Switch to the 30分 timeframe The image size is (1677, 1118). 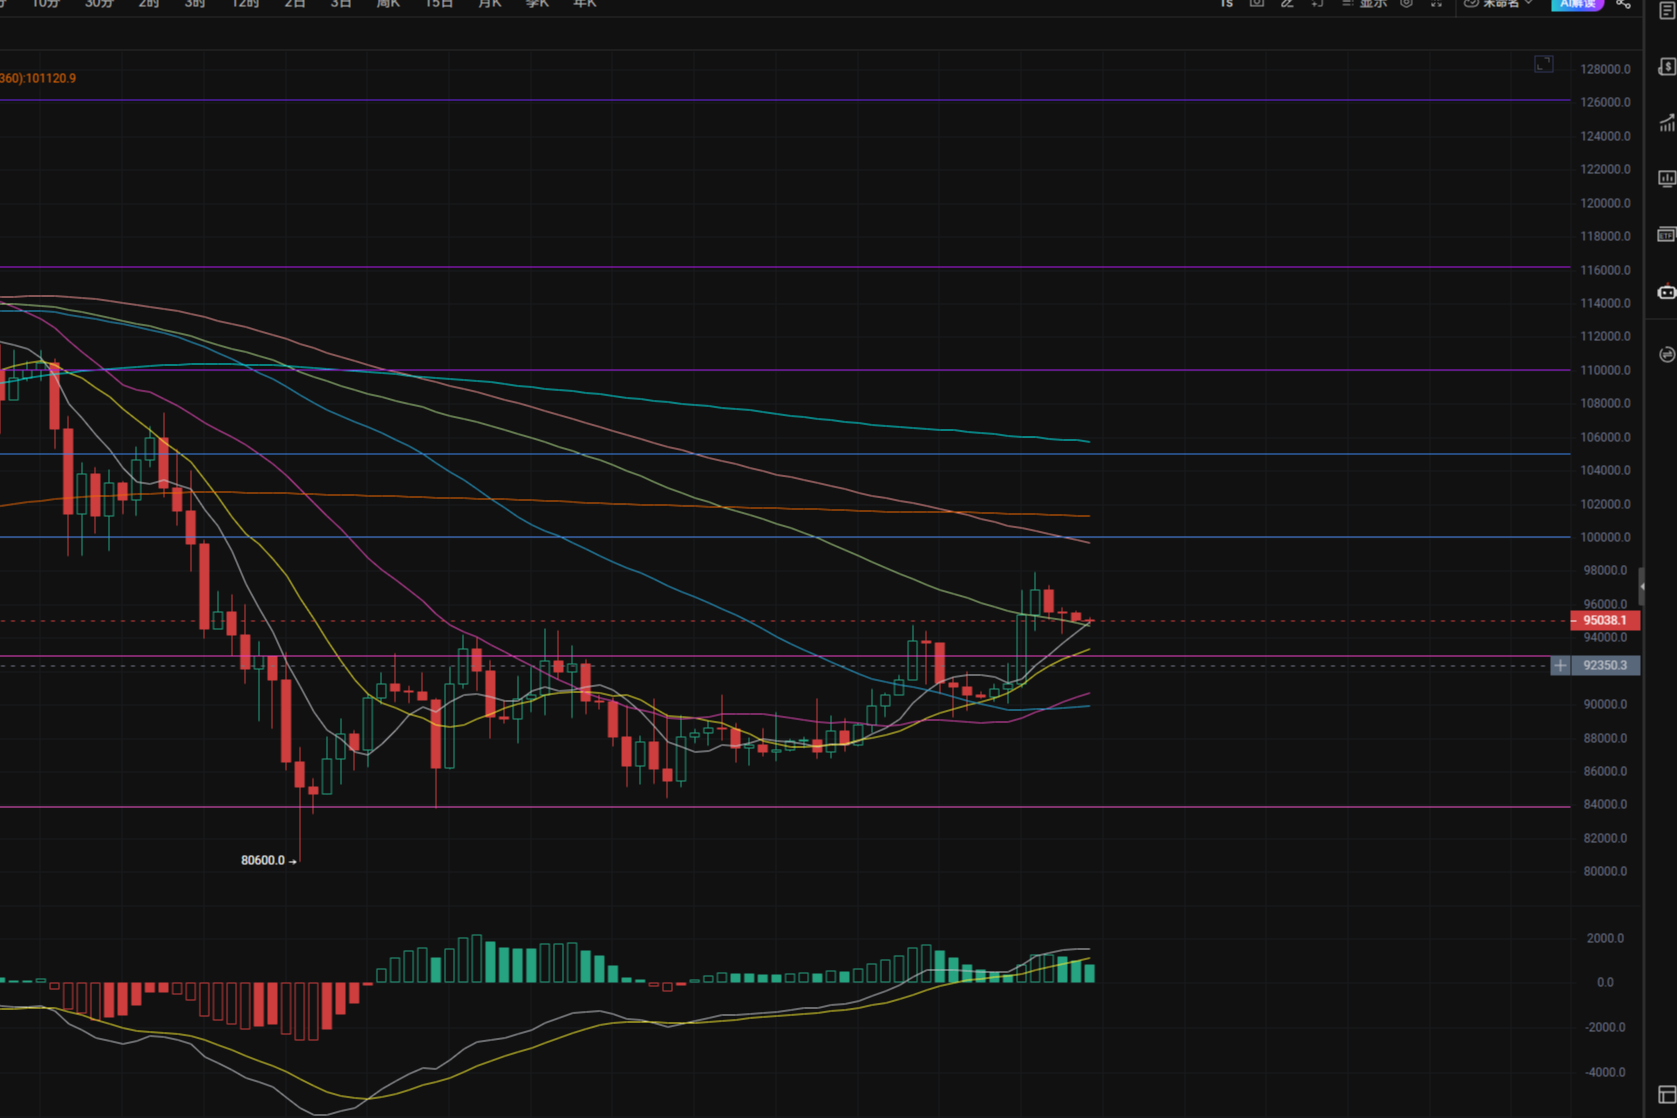click(99, 4)
